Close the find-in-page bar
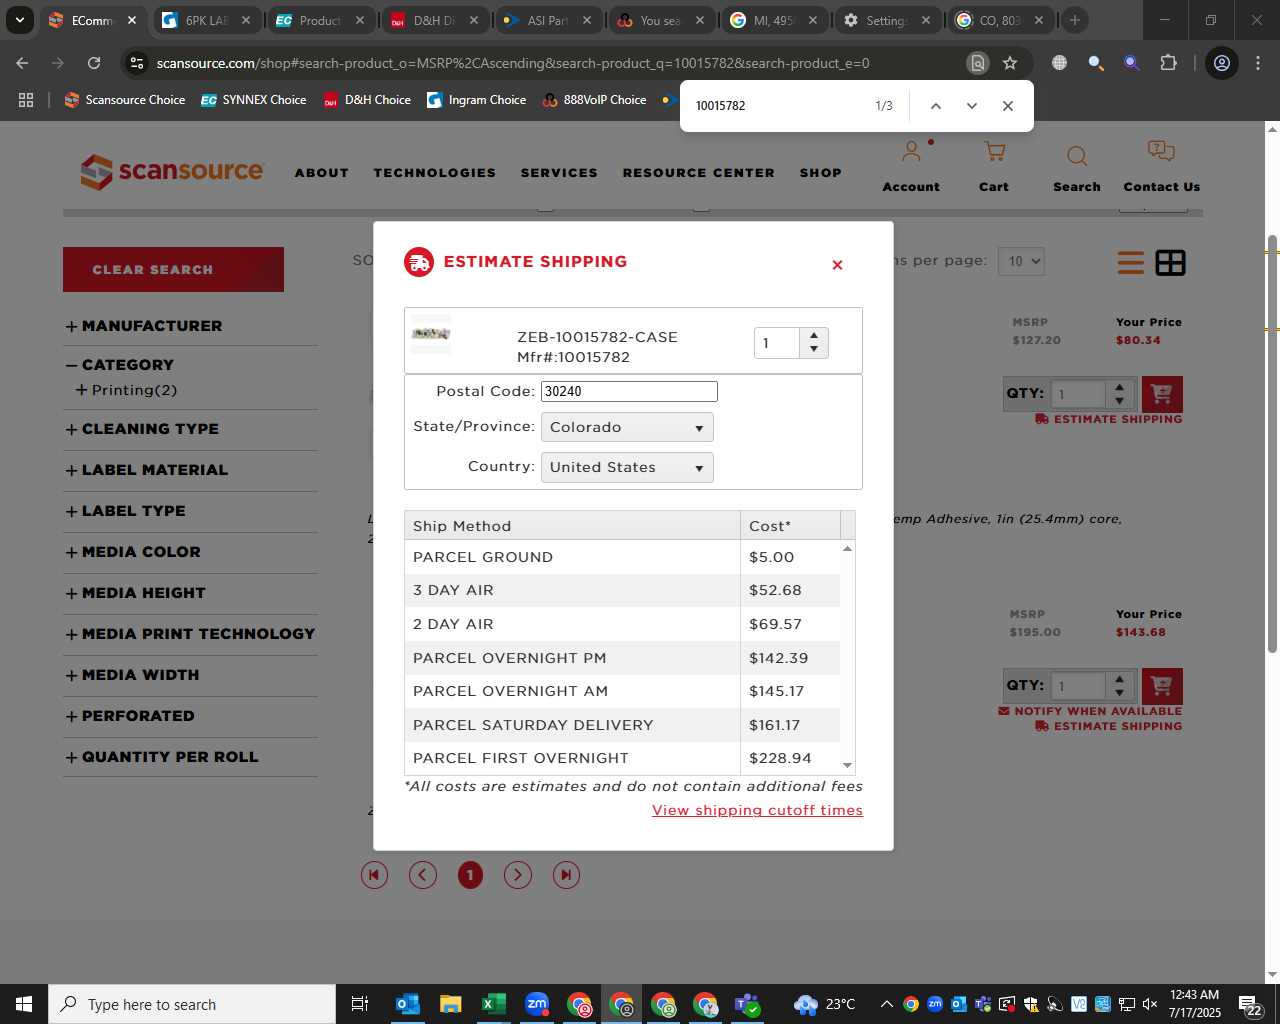This screenshot has height=1024, width=1280. point(1008,106)
